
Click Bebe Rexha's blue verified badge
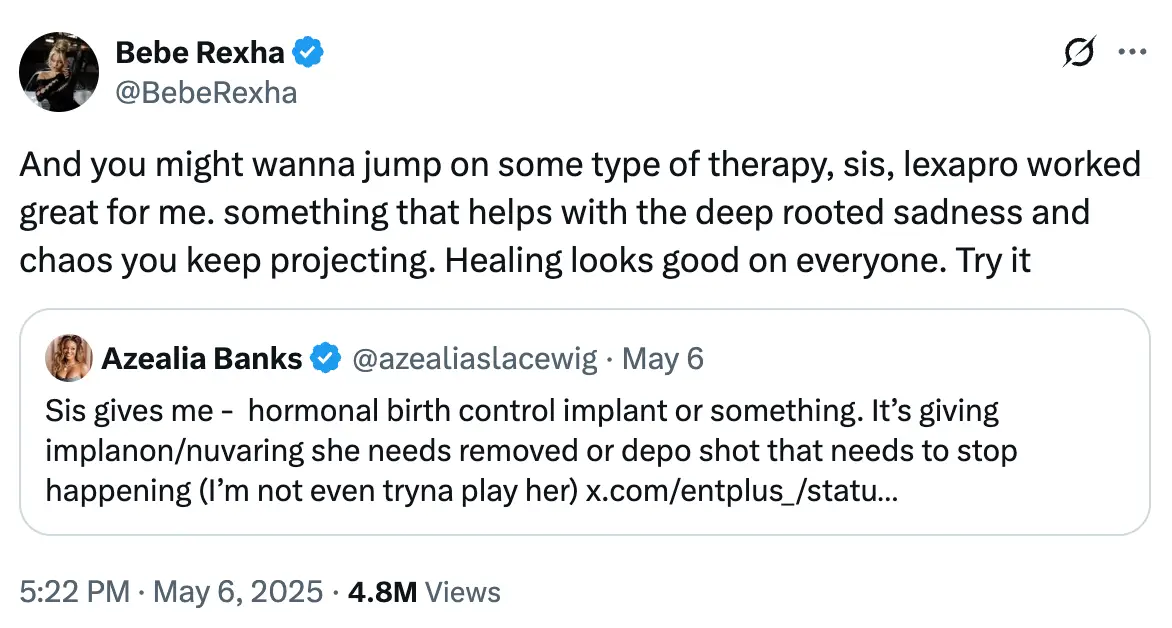[x=307, y=52]
